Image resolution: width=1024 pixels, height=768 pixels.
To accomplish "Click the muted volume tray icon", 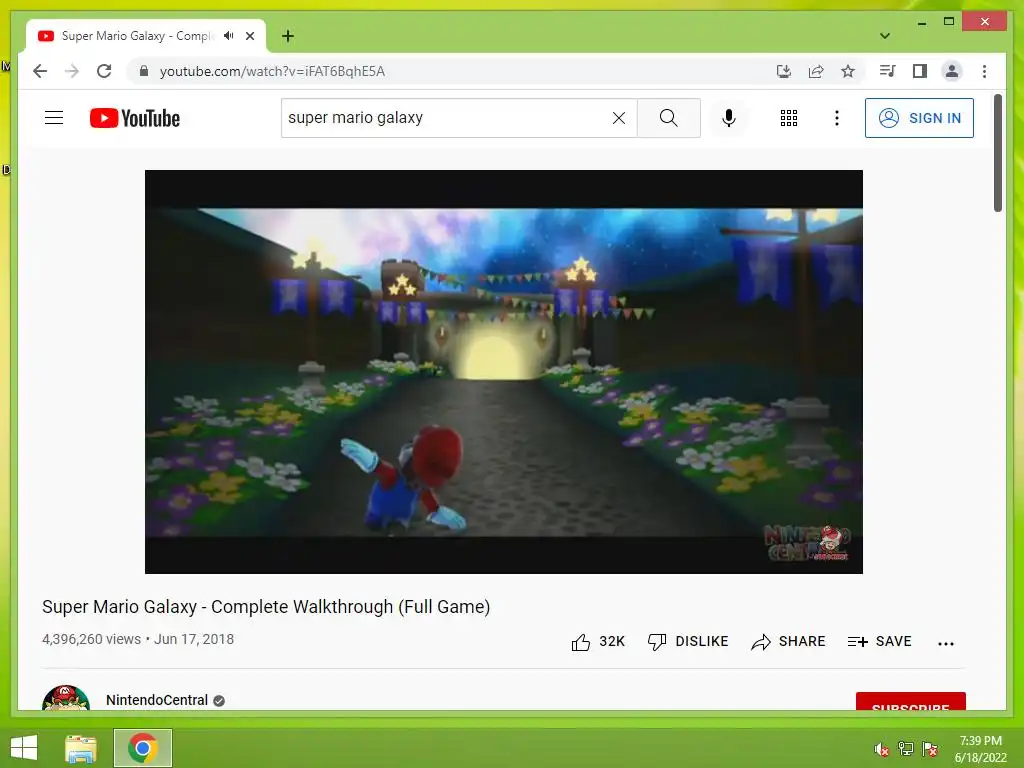I will 882,749.
